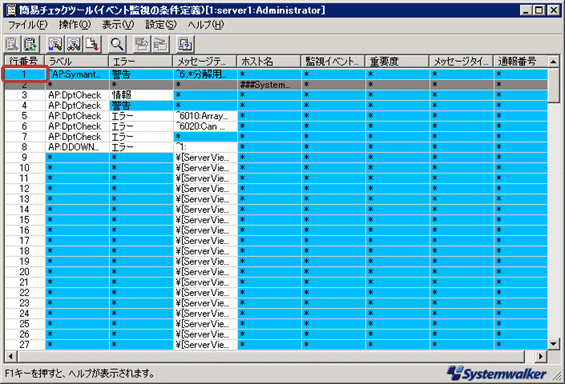Select the AP:DDOWN... label cell

[x=77, y=147]
